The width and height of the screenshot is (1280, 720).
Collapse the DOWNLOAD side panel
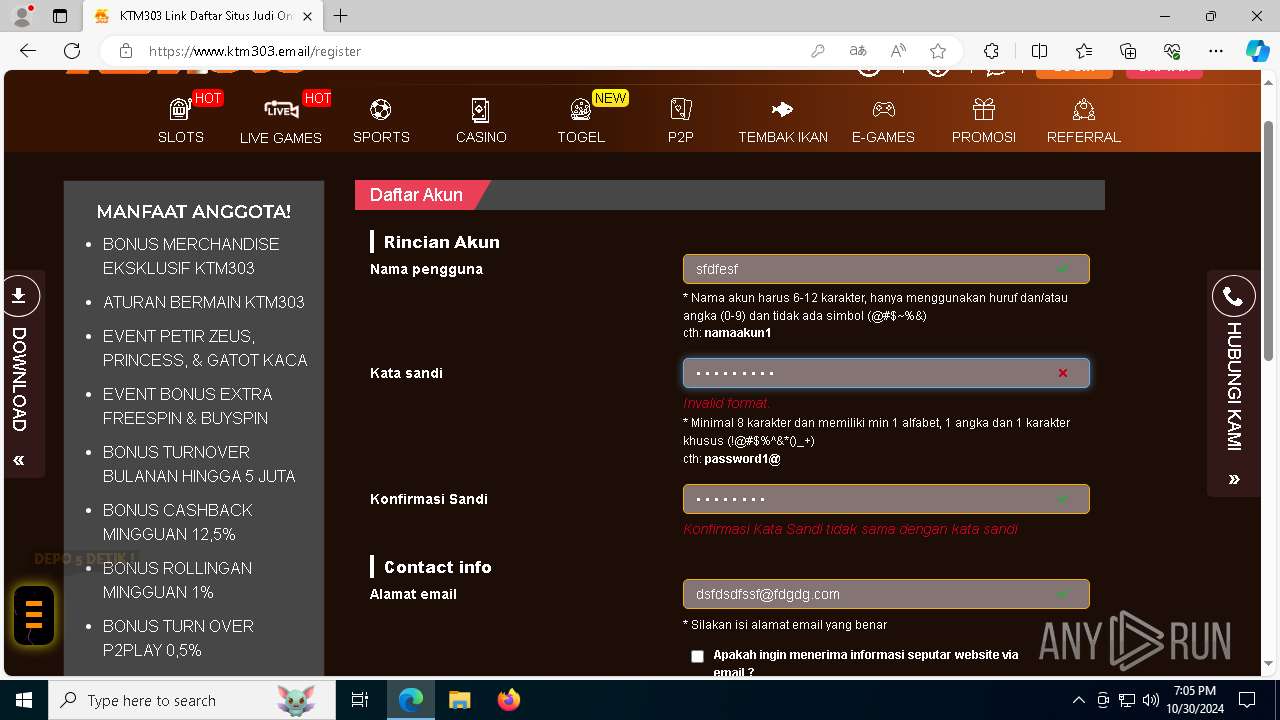point(19,460)
